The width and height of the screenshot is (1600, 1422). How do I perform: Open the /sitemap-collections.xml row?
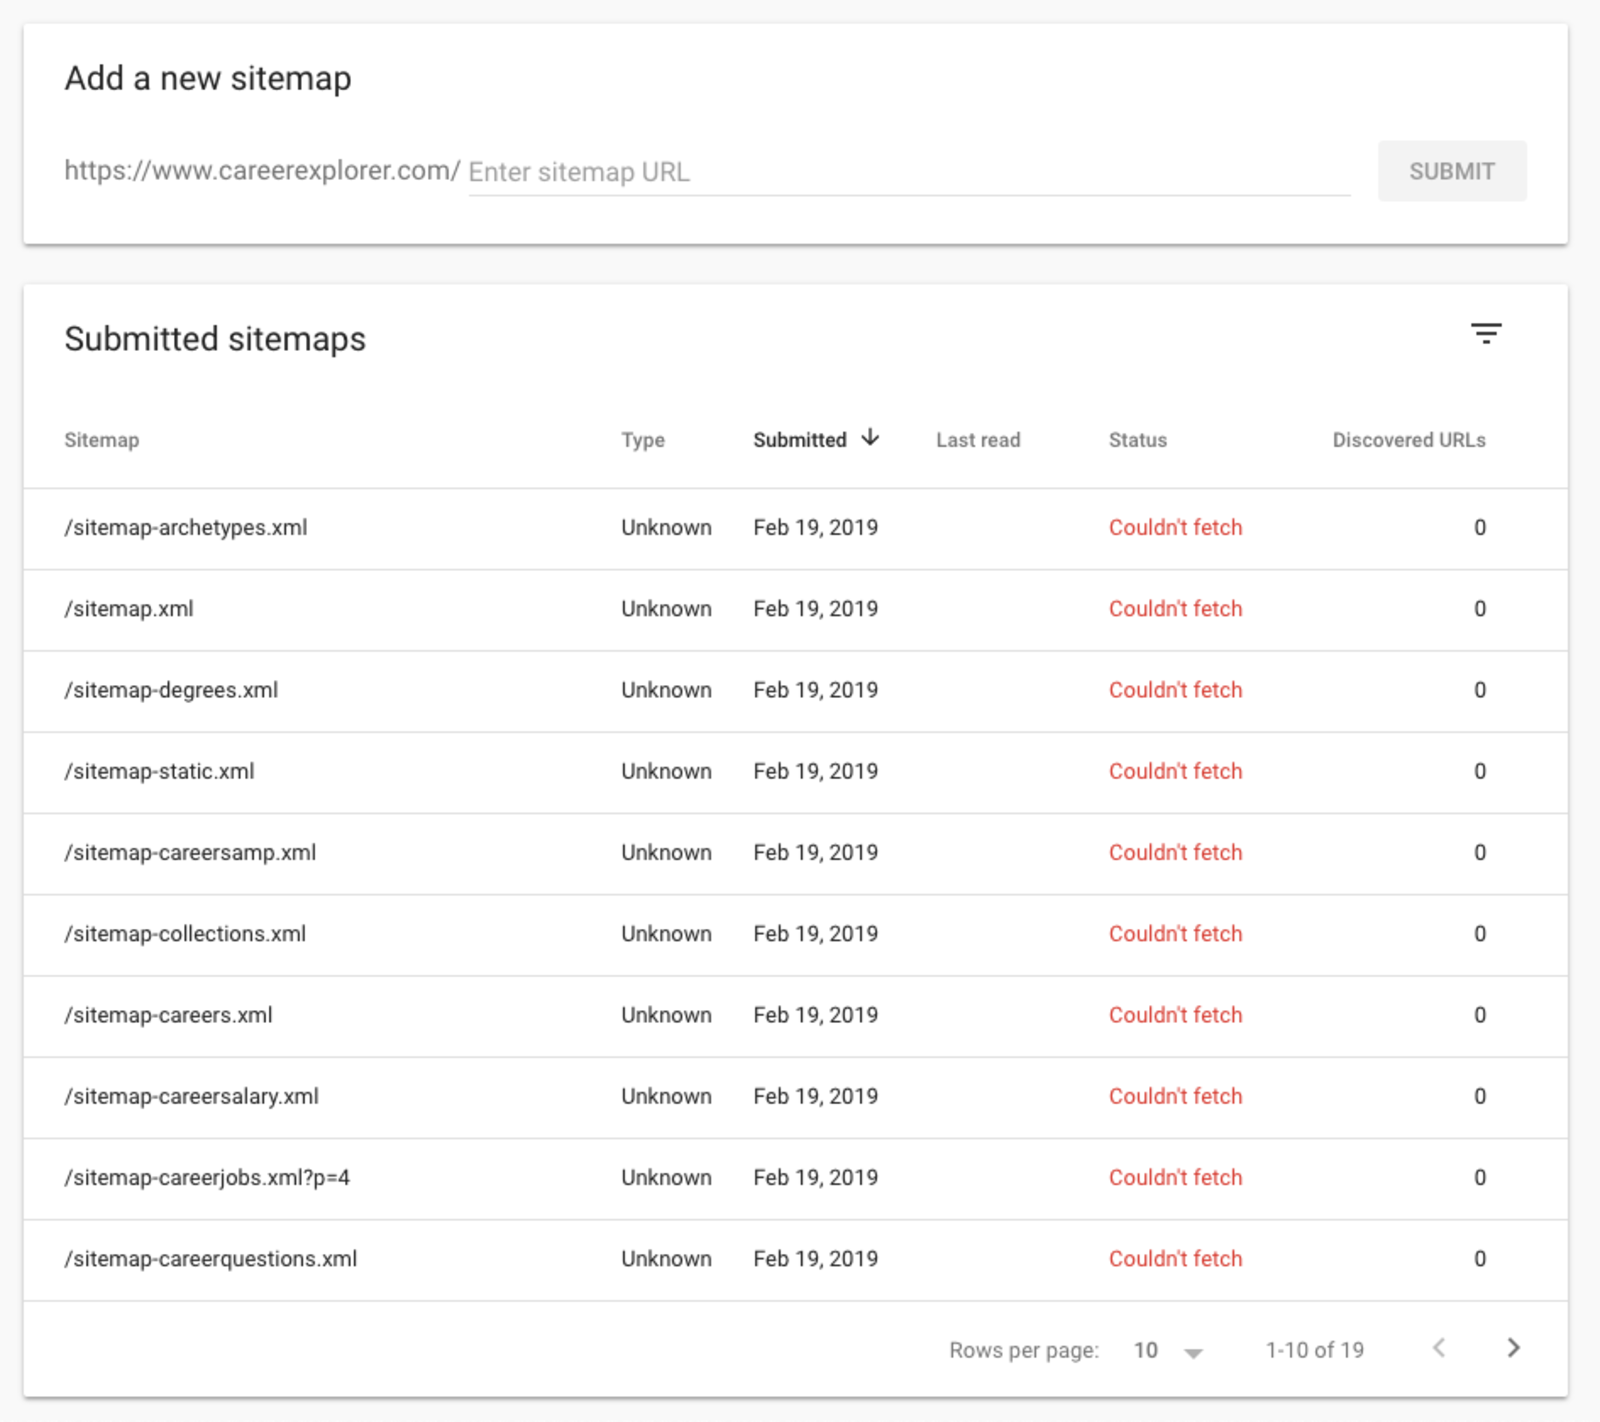pyautogui.click(x=185, y=934)
